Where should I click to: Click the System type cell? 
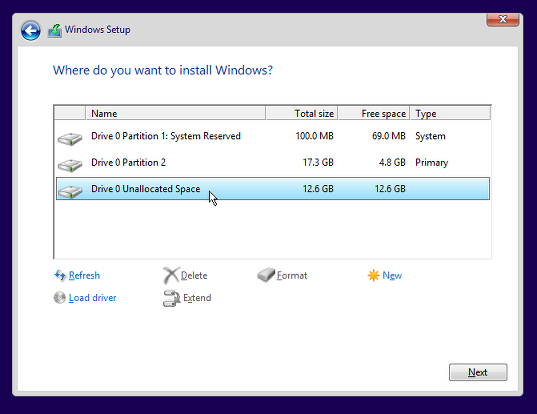click(430, 136)
